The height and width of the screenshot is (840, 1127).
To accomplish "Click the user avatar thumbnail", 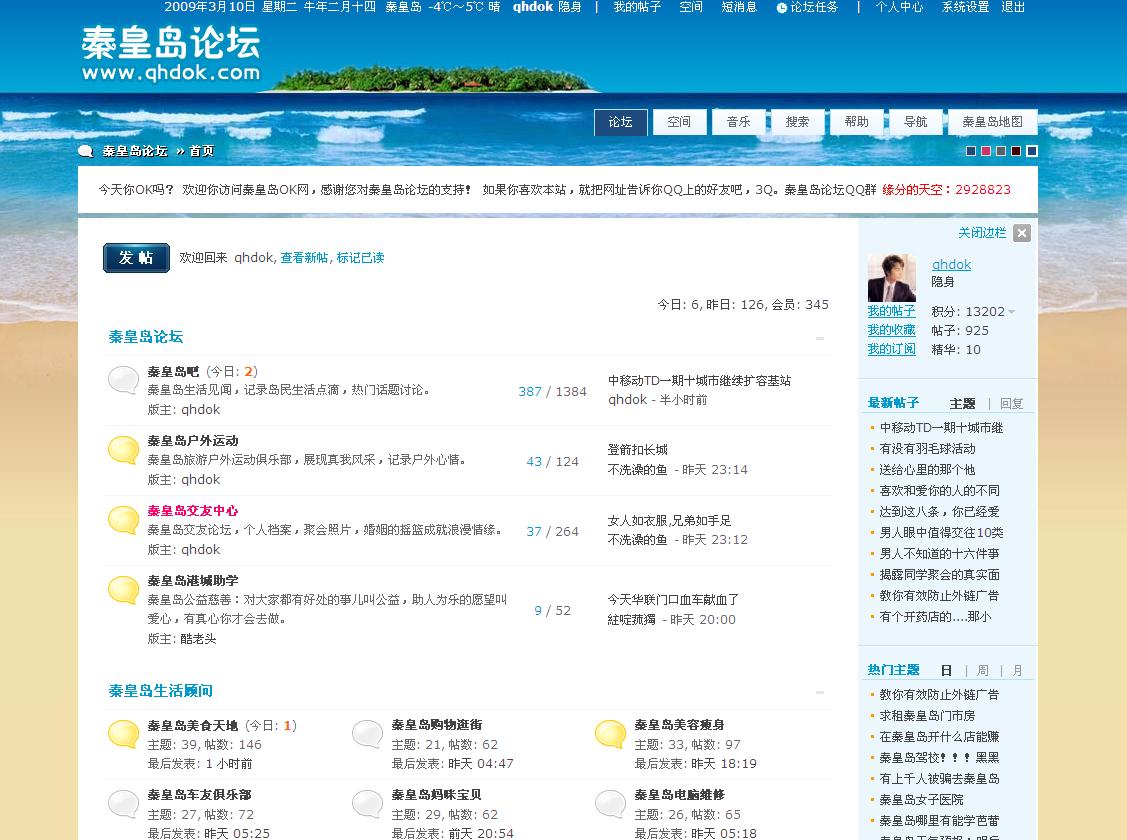I will [x=891, y=278].
